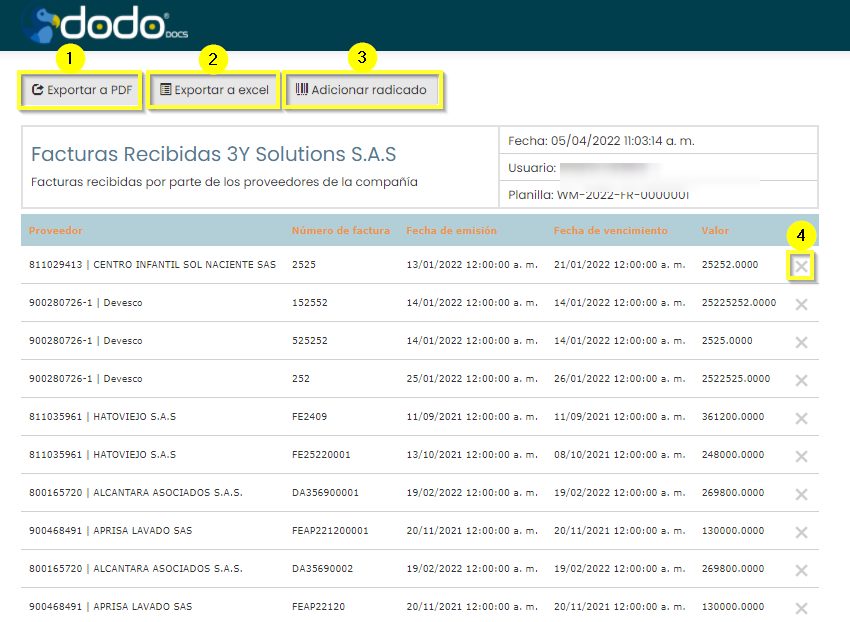Viewport: 850px width, 622px height.
Task: Click the Adicionar radicado button
Action: click(362, 90)
